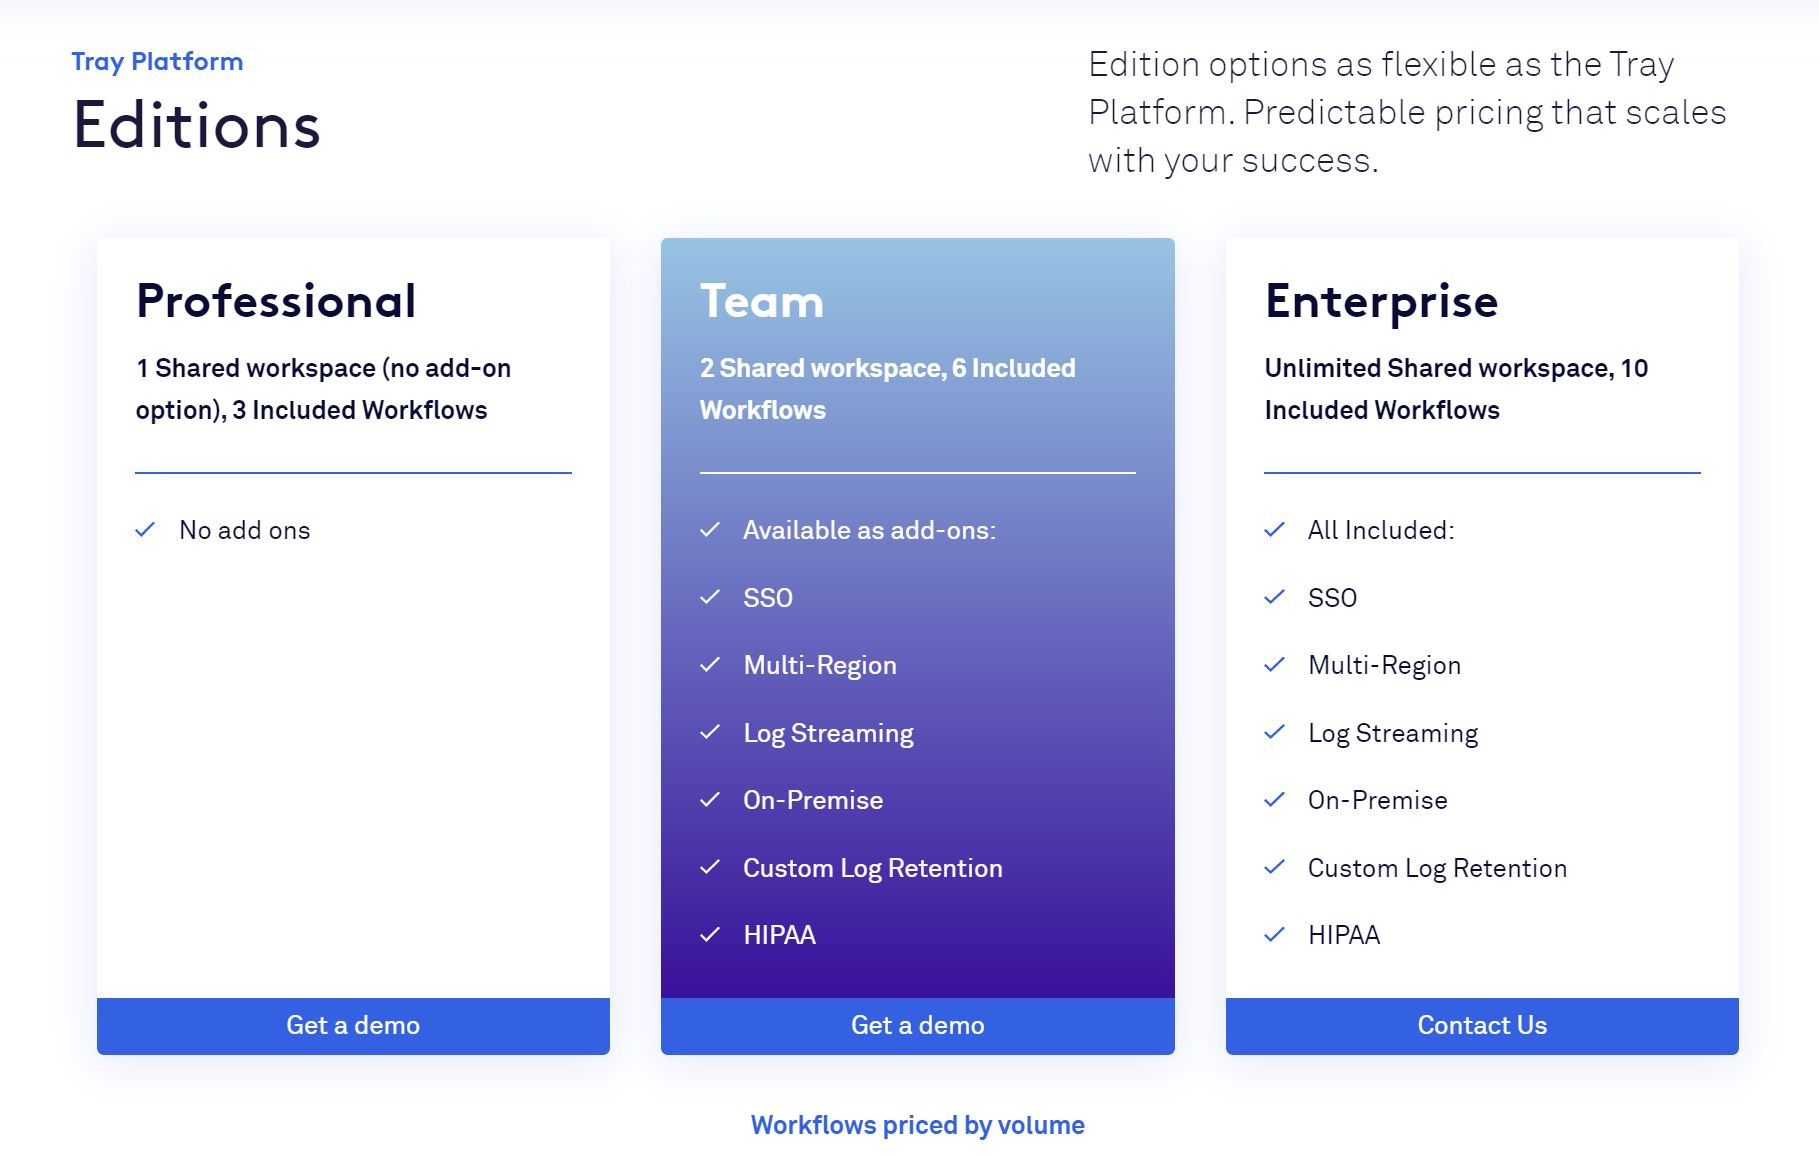Click the No add ons text
Screen dimensions: 1819x1155
click(245, 530)
